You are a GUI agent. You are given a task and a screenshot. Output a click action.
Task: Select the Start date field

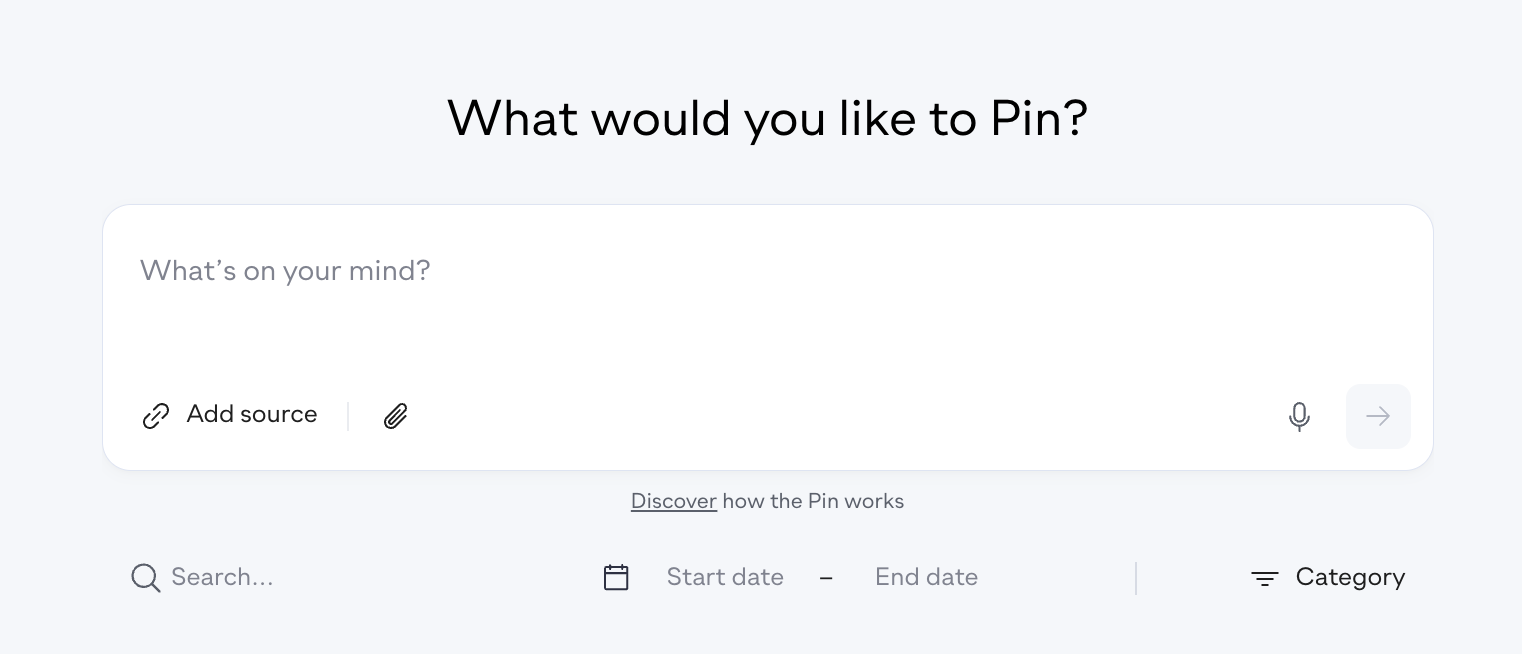(x=725, y=577)
